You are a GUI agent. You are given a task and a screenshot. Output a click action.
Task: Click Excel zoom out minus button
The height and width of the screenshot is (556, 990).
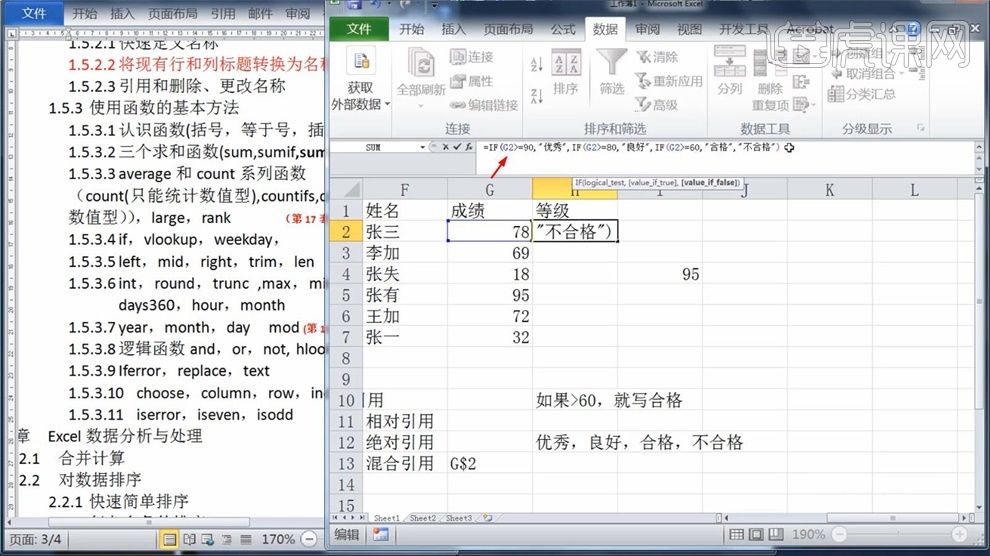838,535
